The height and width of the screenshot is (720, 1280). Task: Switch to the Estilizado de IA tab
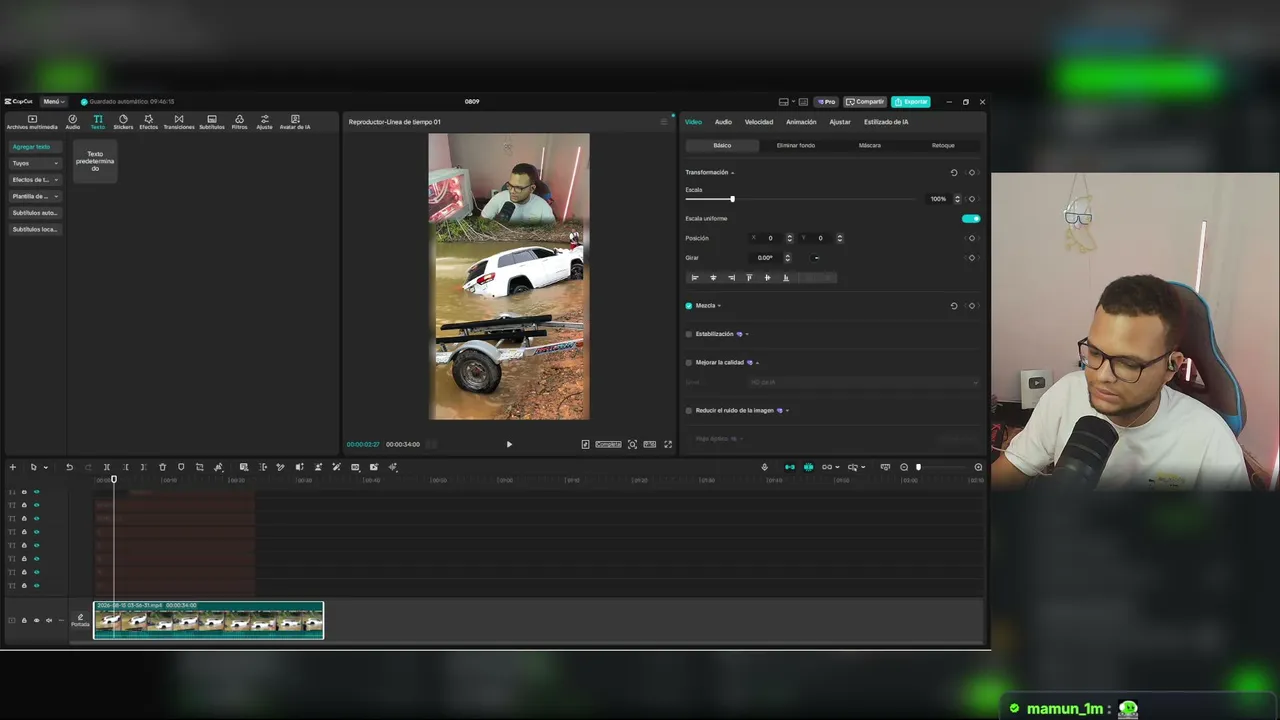pyautogui.click(x=886, y=122)
